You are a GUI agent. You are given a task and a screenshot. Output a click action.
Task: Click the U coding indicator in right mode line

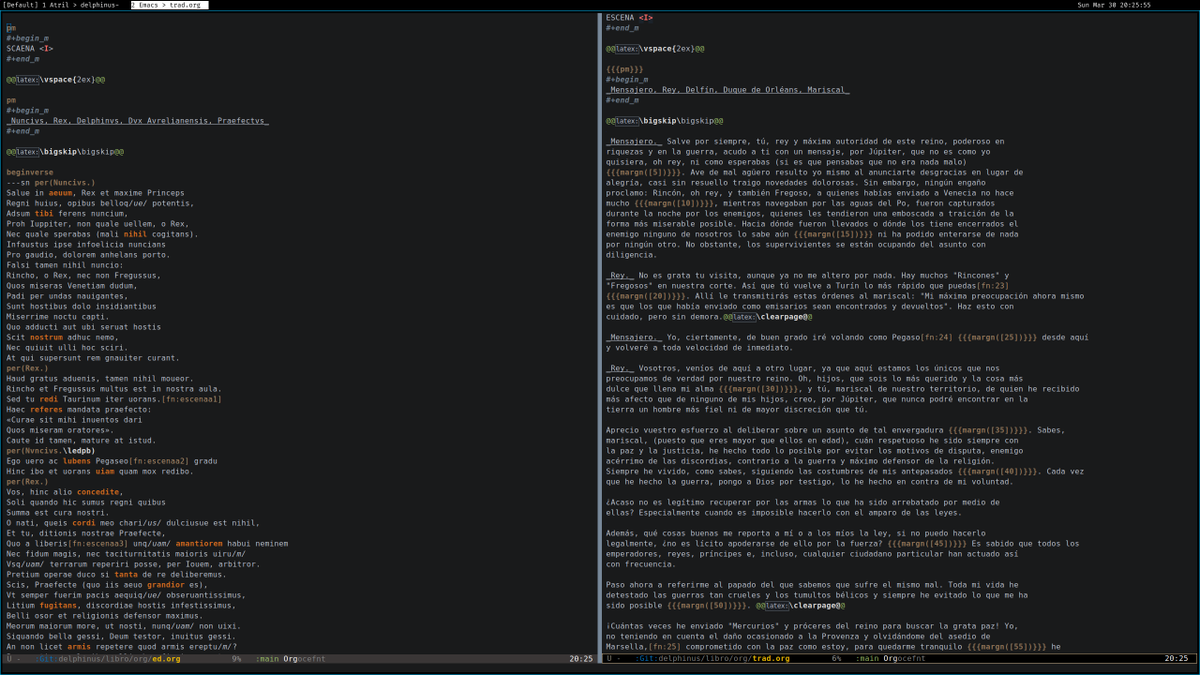tap(609, 659)
